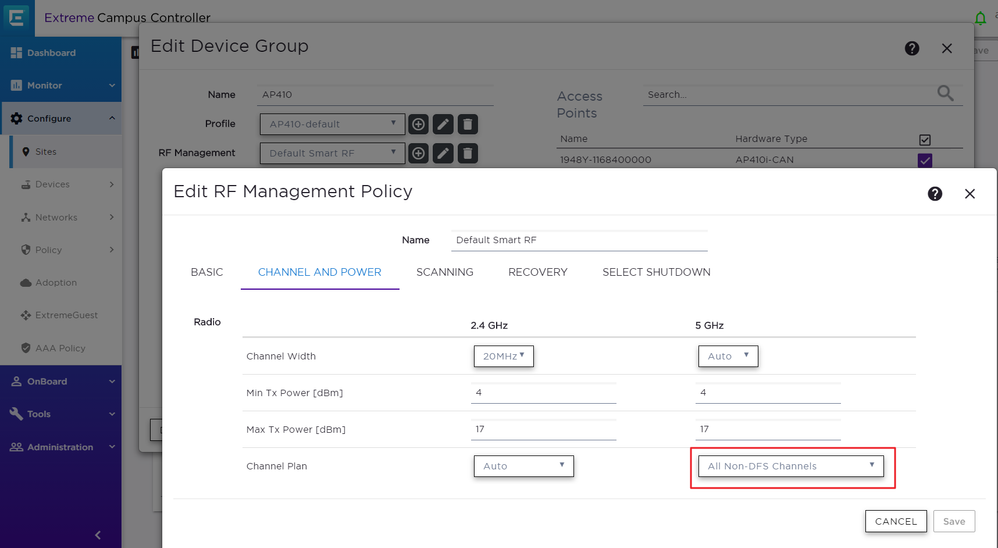The height and width of the screenshot is (548, 998).
Task: Click the help icon in Edit RF Management Policy
Action: (935, 194)
